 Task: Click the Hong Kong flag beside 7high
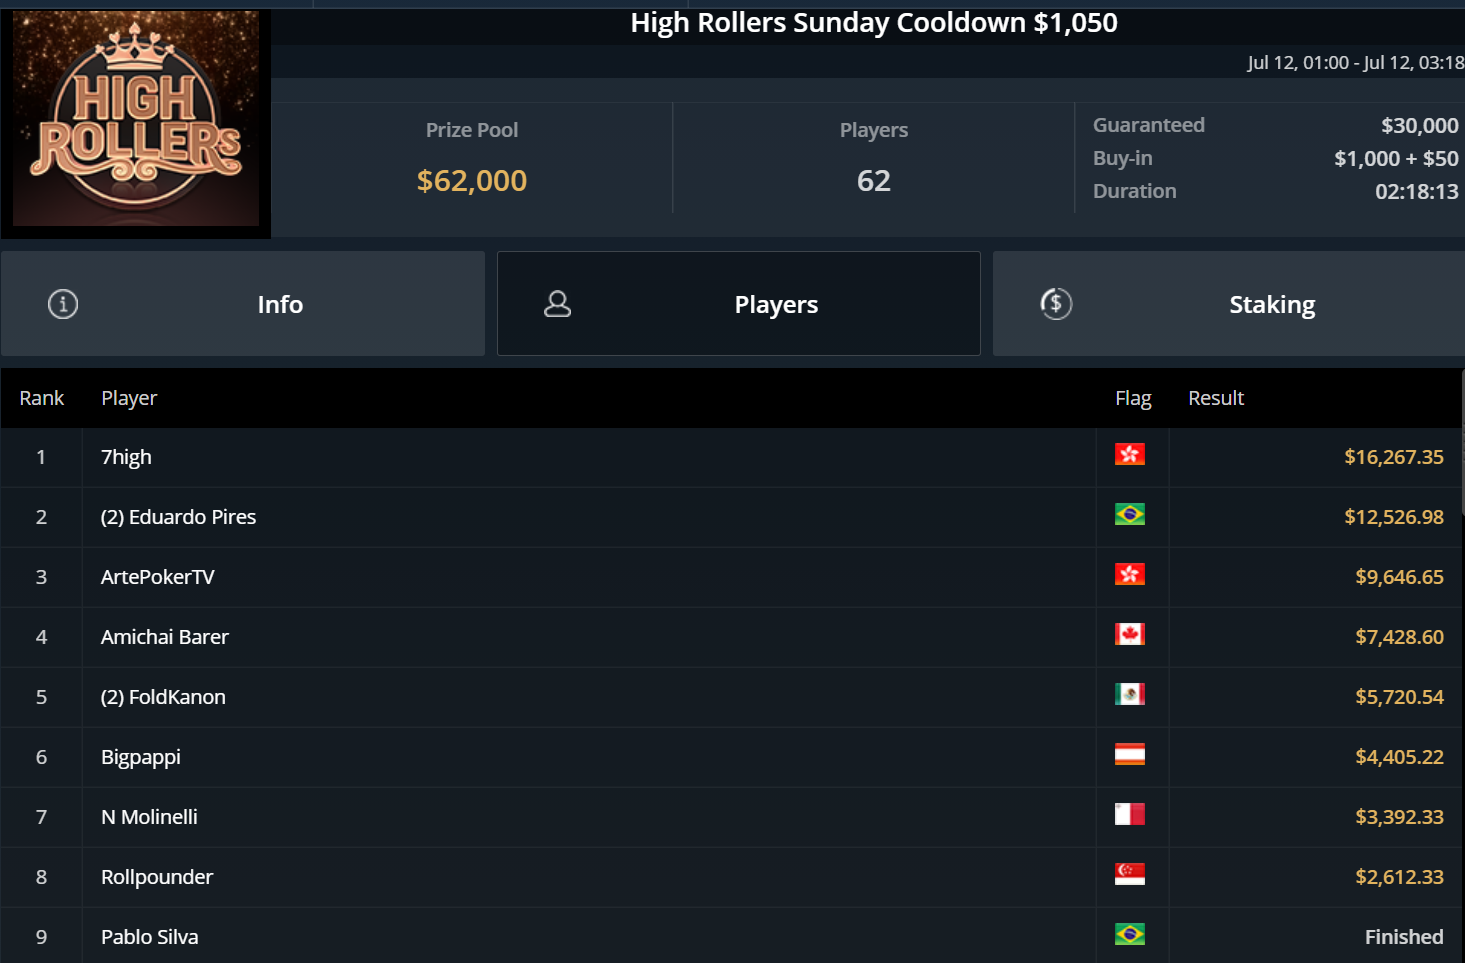coord(1129,455)
